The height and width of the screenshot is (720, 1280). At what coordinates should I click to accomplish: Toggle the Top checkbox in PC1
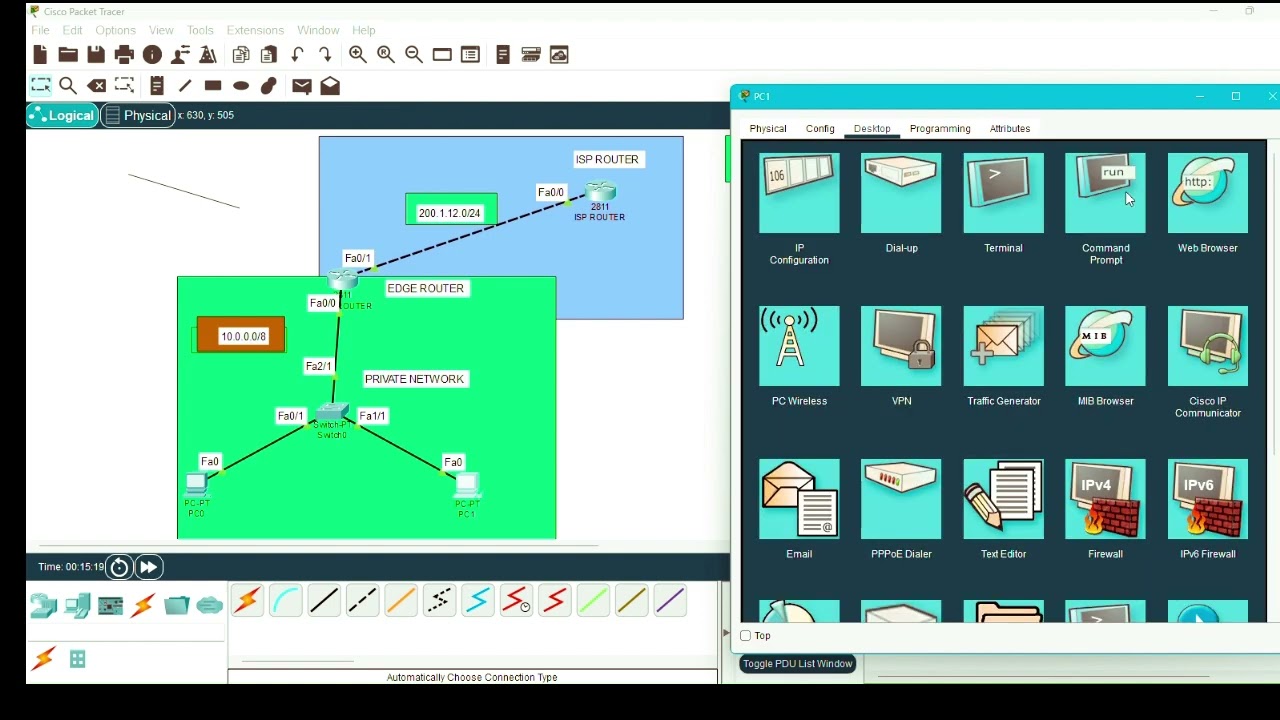[746, 636]
